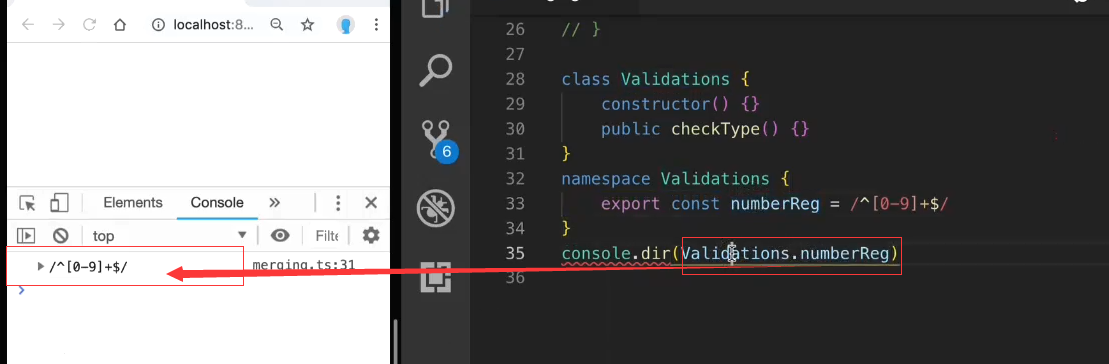
Task: Expand the logged regex object
Action: point(40,266)
